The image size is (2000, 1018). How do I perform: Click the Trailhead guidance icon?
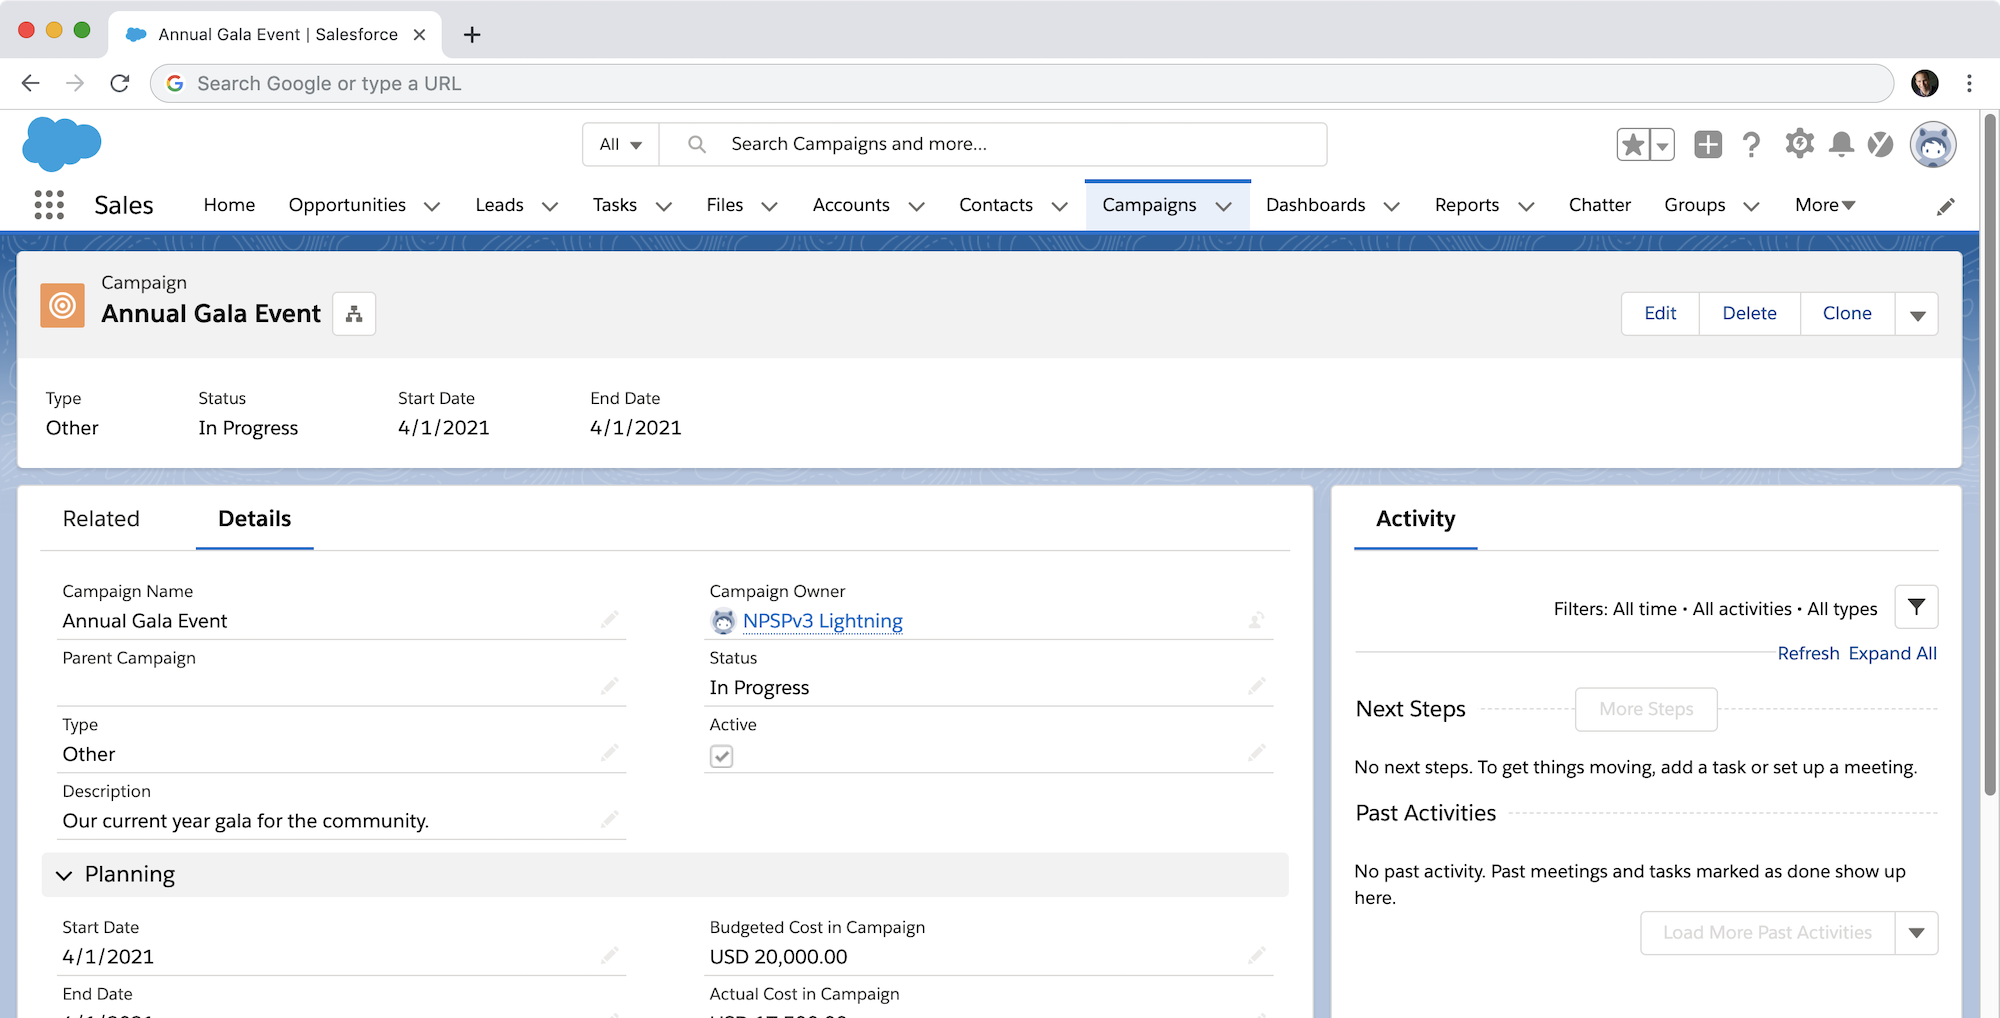pos(1881,144)
